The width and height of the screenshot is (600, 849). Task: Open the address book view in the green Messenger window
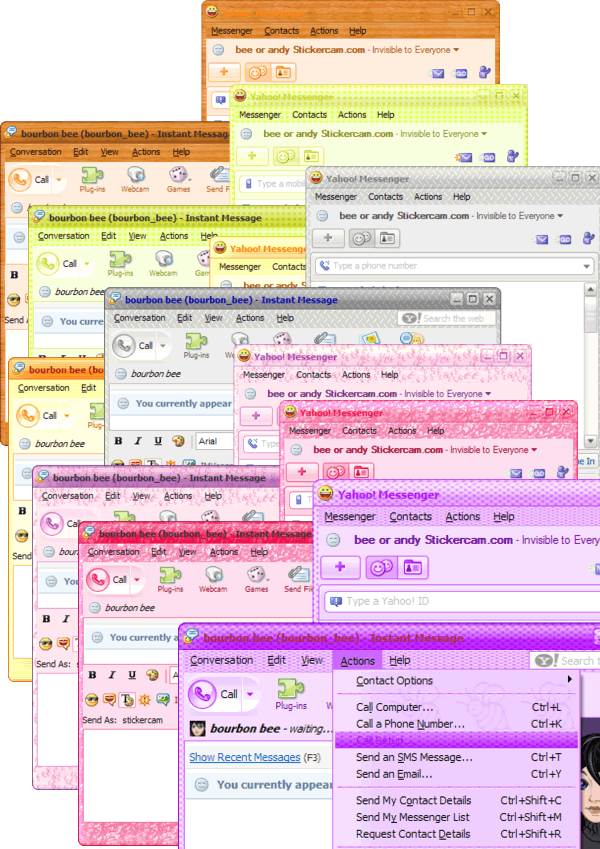pos(311,156)
